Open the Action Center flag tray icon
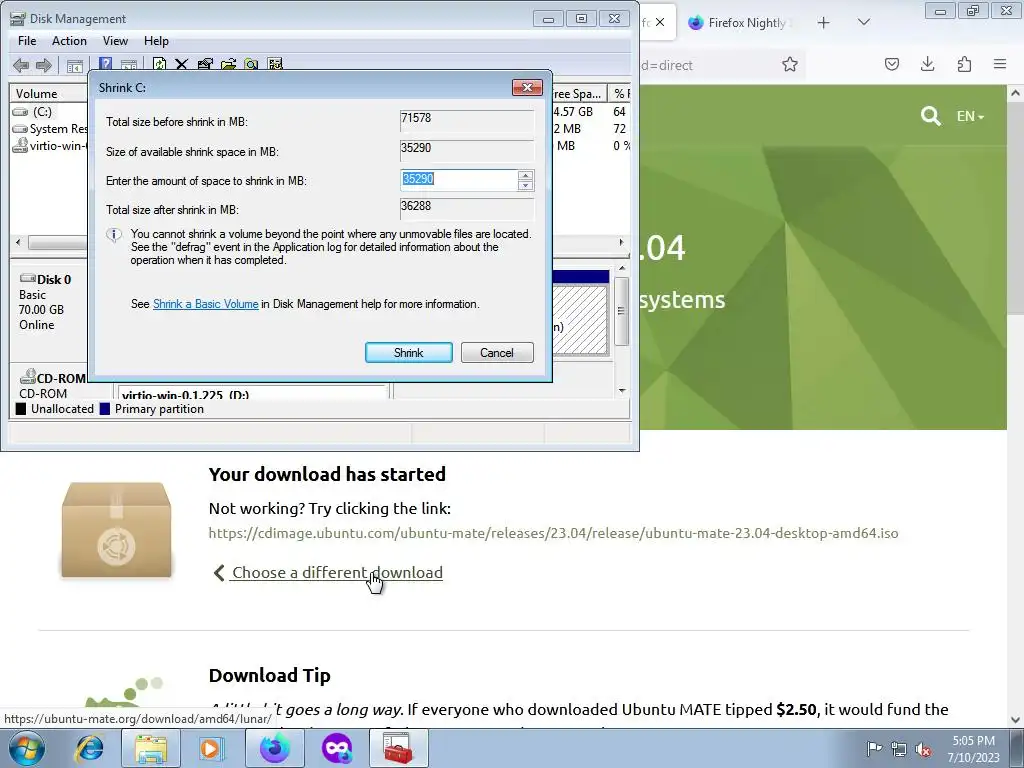Image resolution: width=1024 pixels, height=768 pixels. (874, 748)
